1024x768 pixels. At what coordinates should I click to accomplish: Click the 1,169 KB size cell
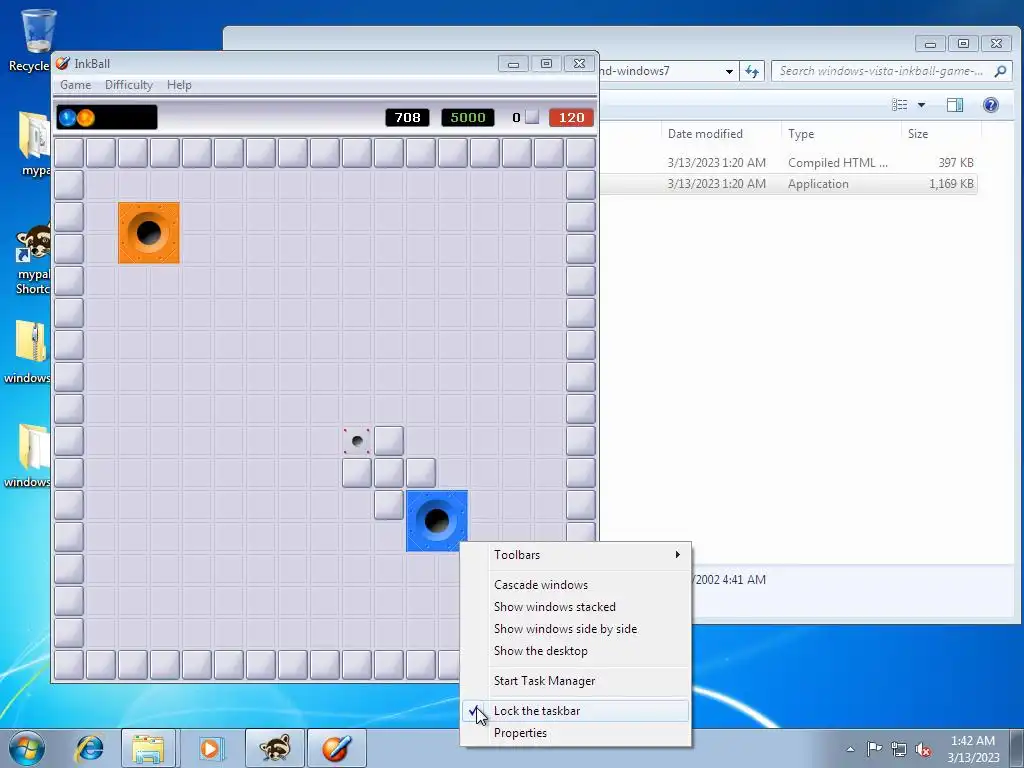[x=951, y=184]
